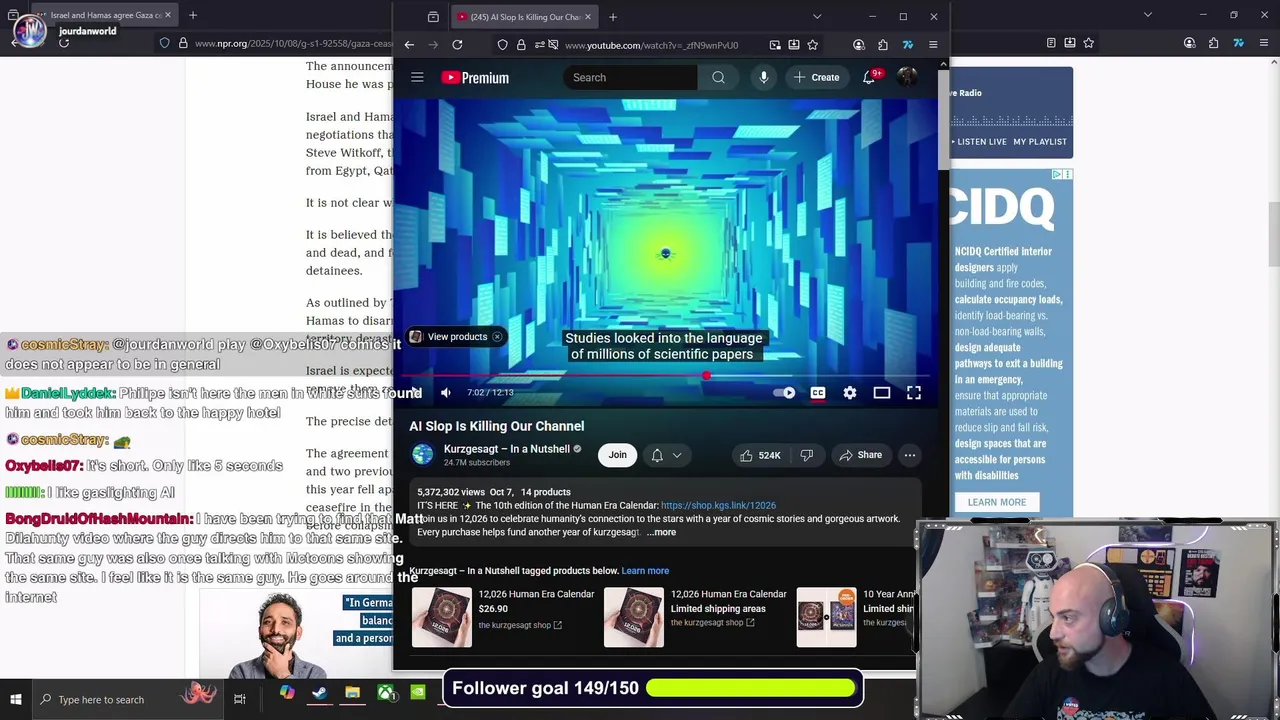Open YouTube guide hamburger menu
1280x720 pixels.
click(417, 77)
